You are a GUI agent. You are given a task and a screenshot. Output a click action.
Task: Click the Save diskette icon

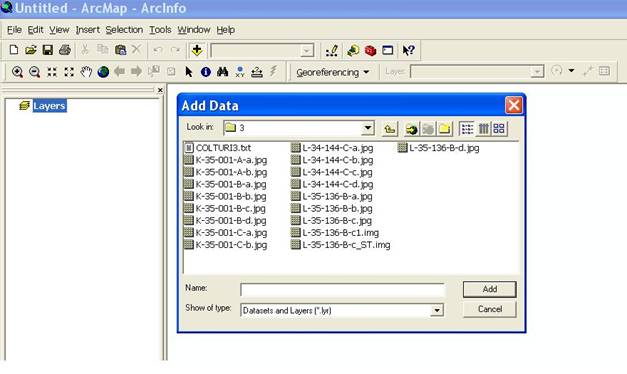point(48,50)
